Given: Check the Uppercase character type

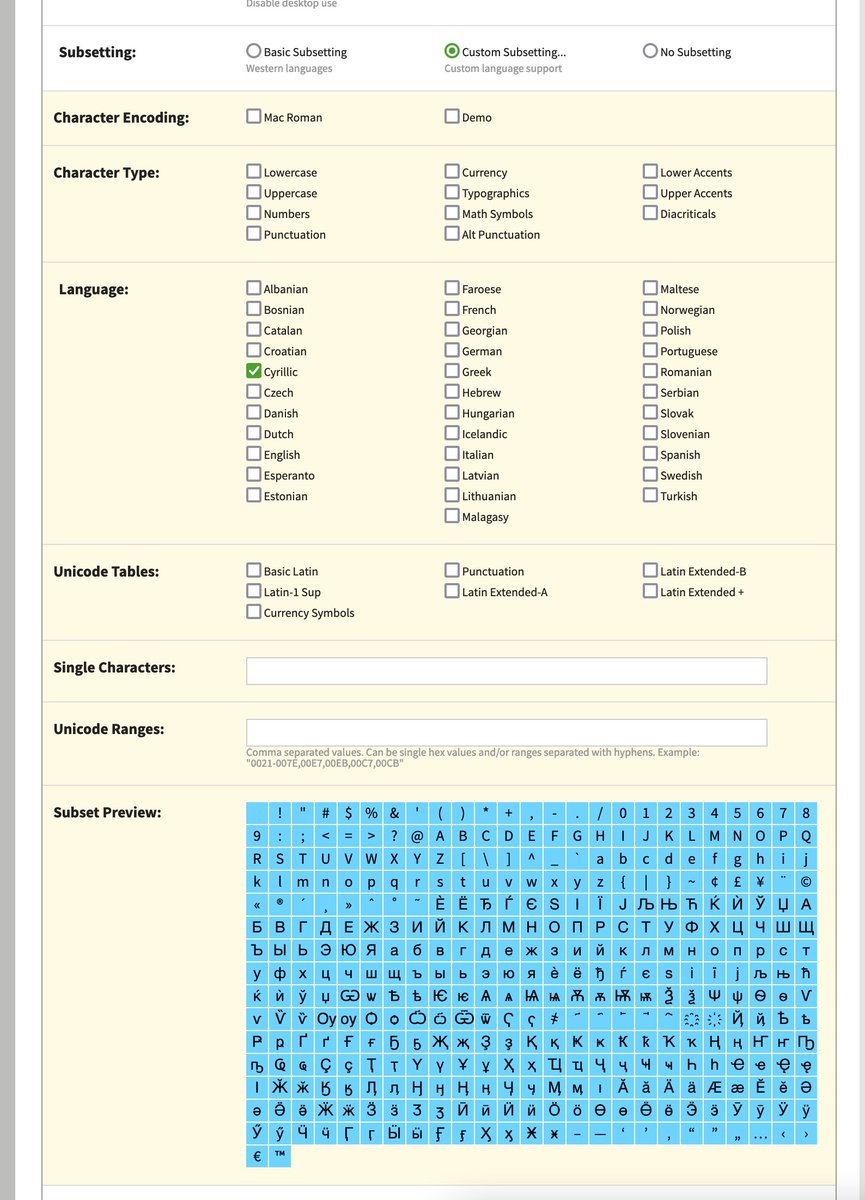Looking at the screenshot, I should tap(254, 192).
